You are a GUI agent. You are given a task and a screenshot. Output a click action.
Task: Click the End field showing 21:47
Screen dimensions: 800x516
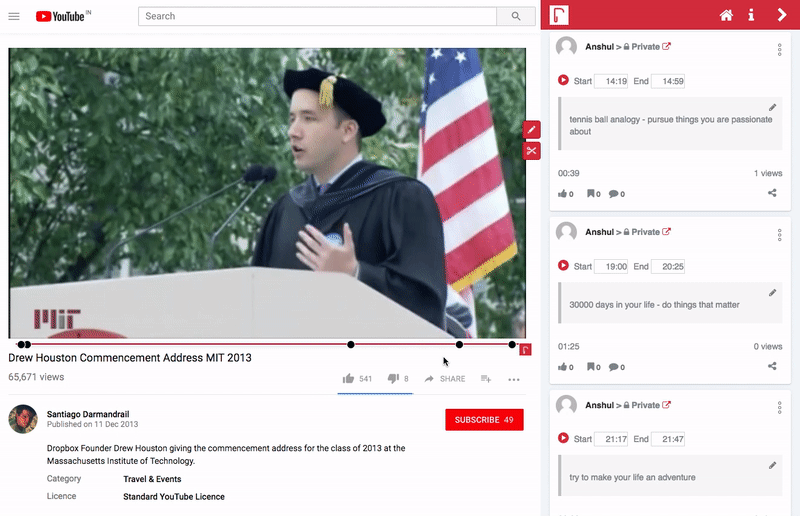(668, 439)
